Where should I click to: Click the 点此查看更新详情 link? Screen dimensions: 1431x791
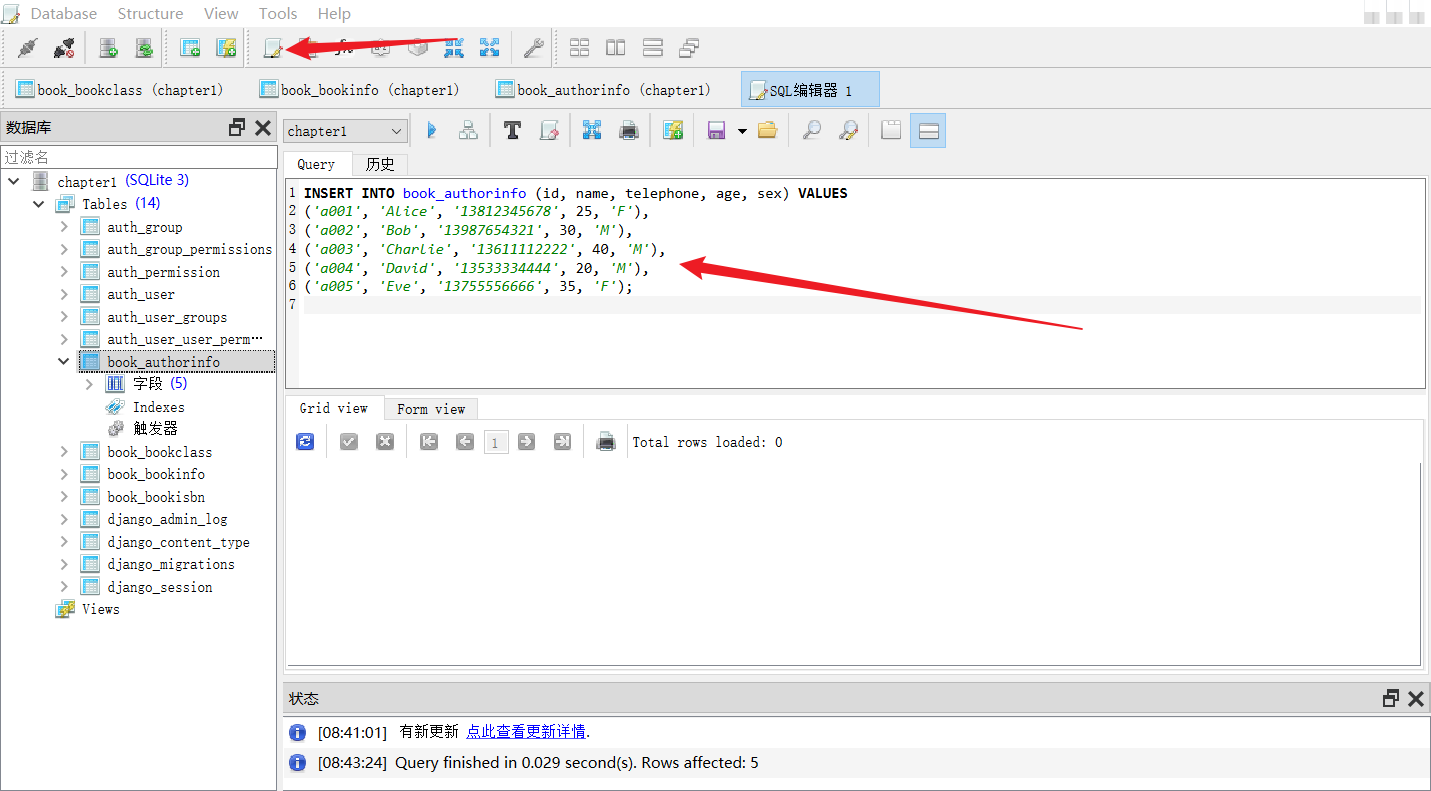(525, 731)
